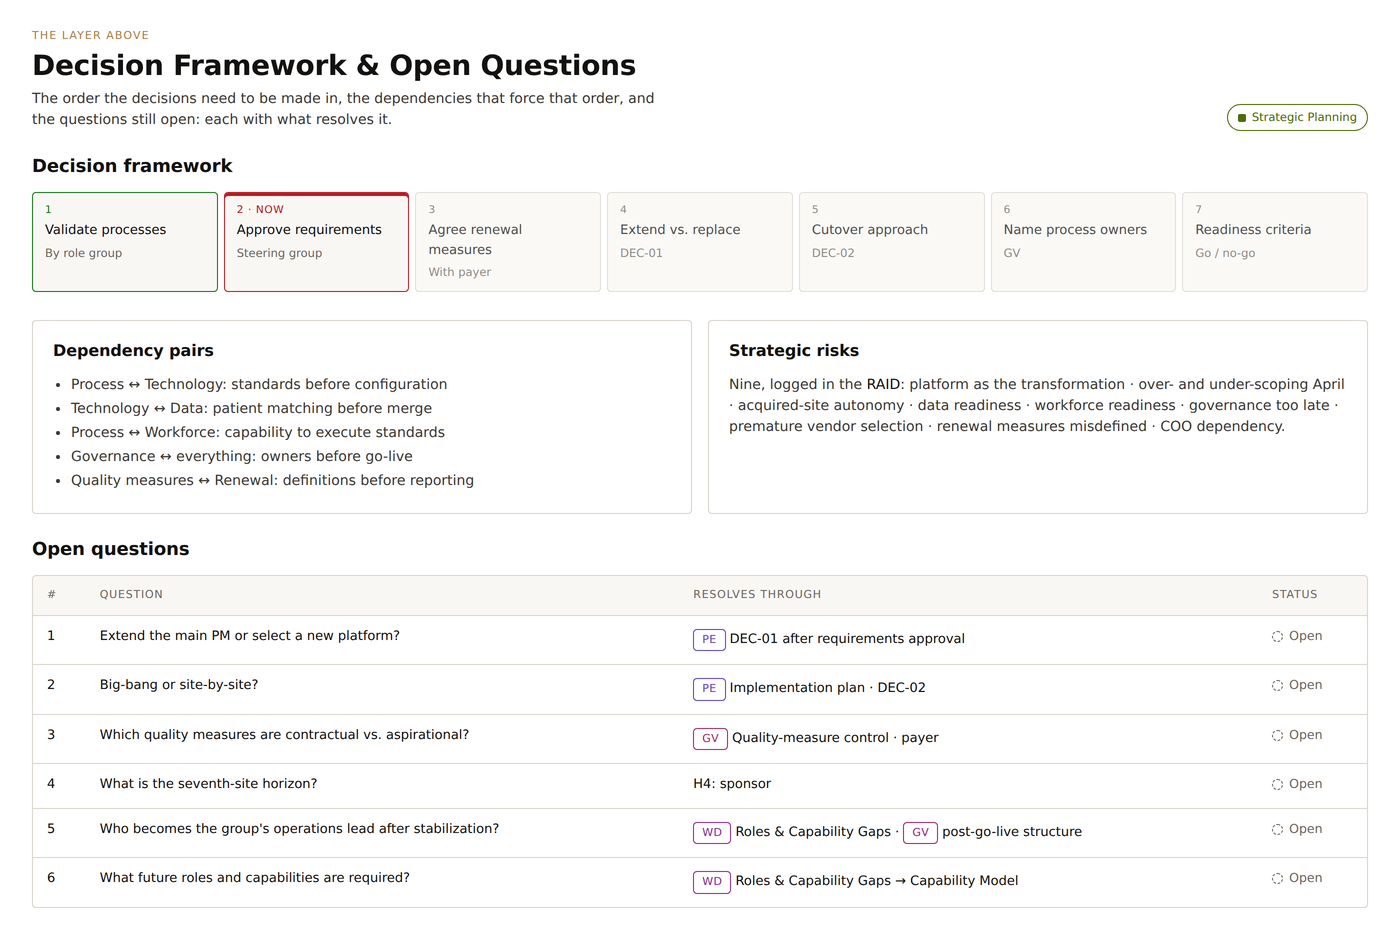The image size is (1400, 936).
Task: Click the Open status icon for question 1
Action: click(1277, 636)
